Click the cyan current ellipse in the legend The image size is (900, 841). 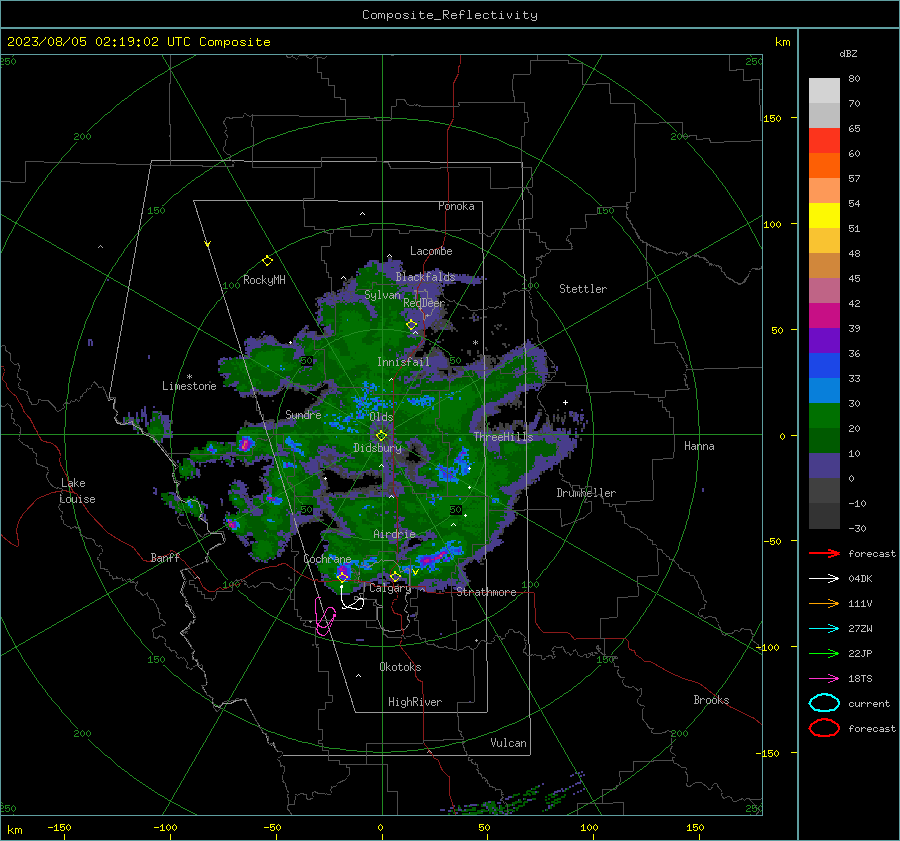click(824, 703)
